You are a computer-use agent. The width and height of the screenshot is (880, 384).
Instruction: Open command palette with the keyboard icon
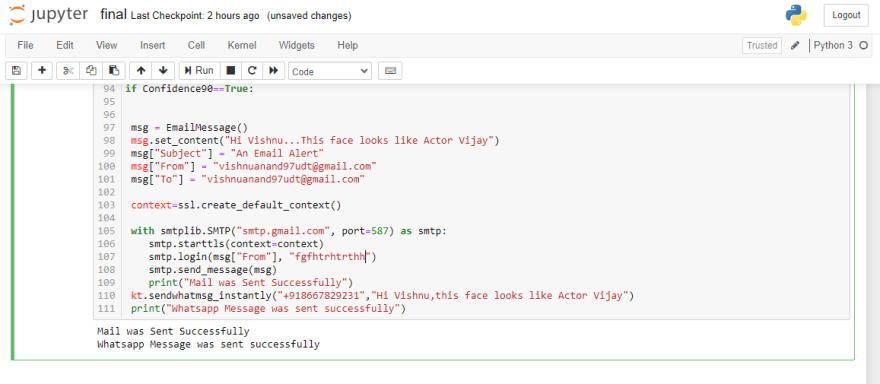(x=390, y=71)
